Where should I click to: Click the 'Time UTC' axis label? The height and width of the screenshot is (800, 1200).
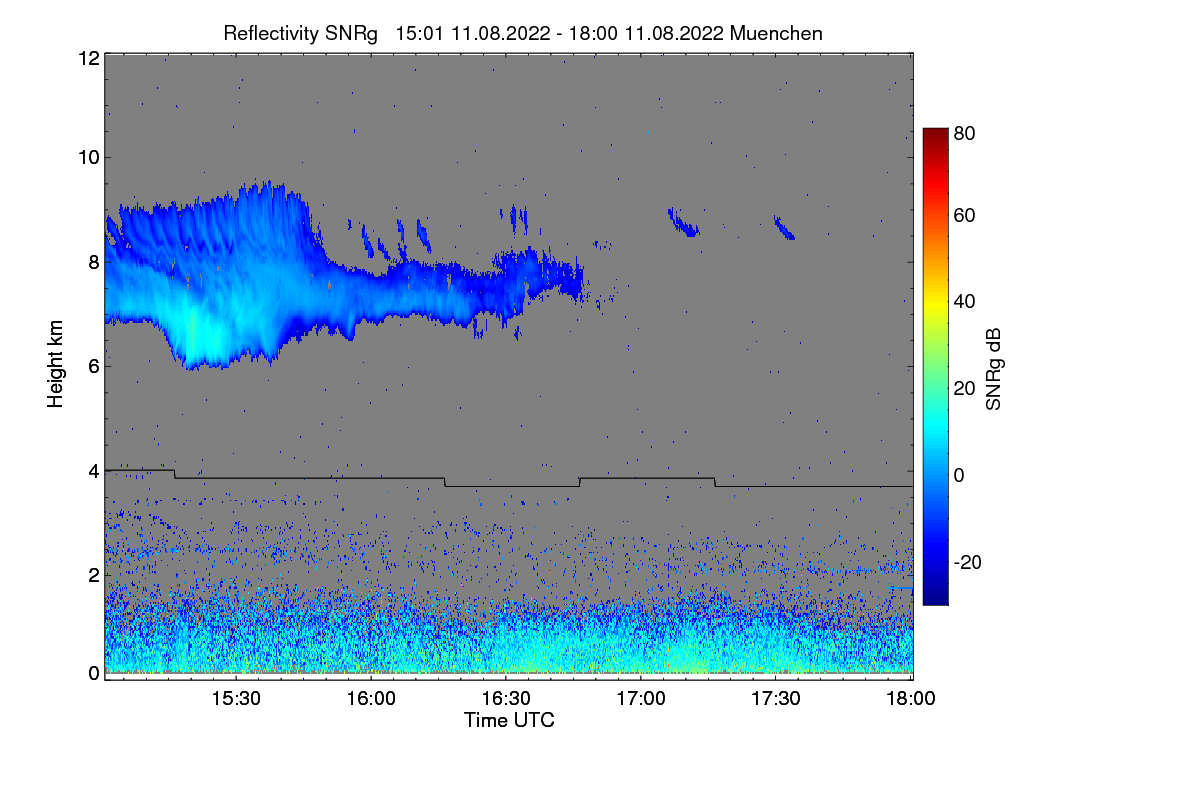tap(509, 720)
